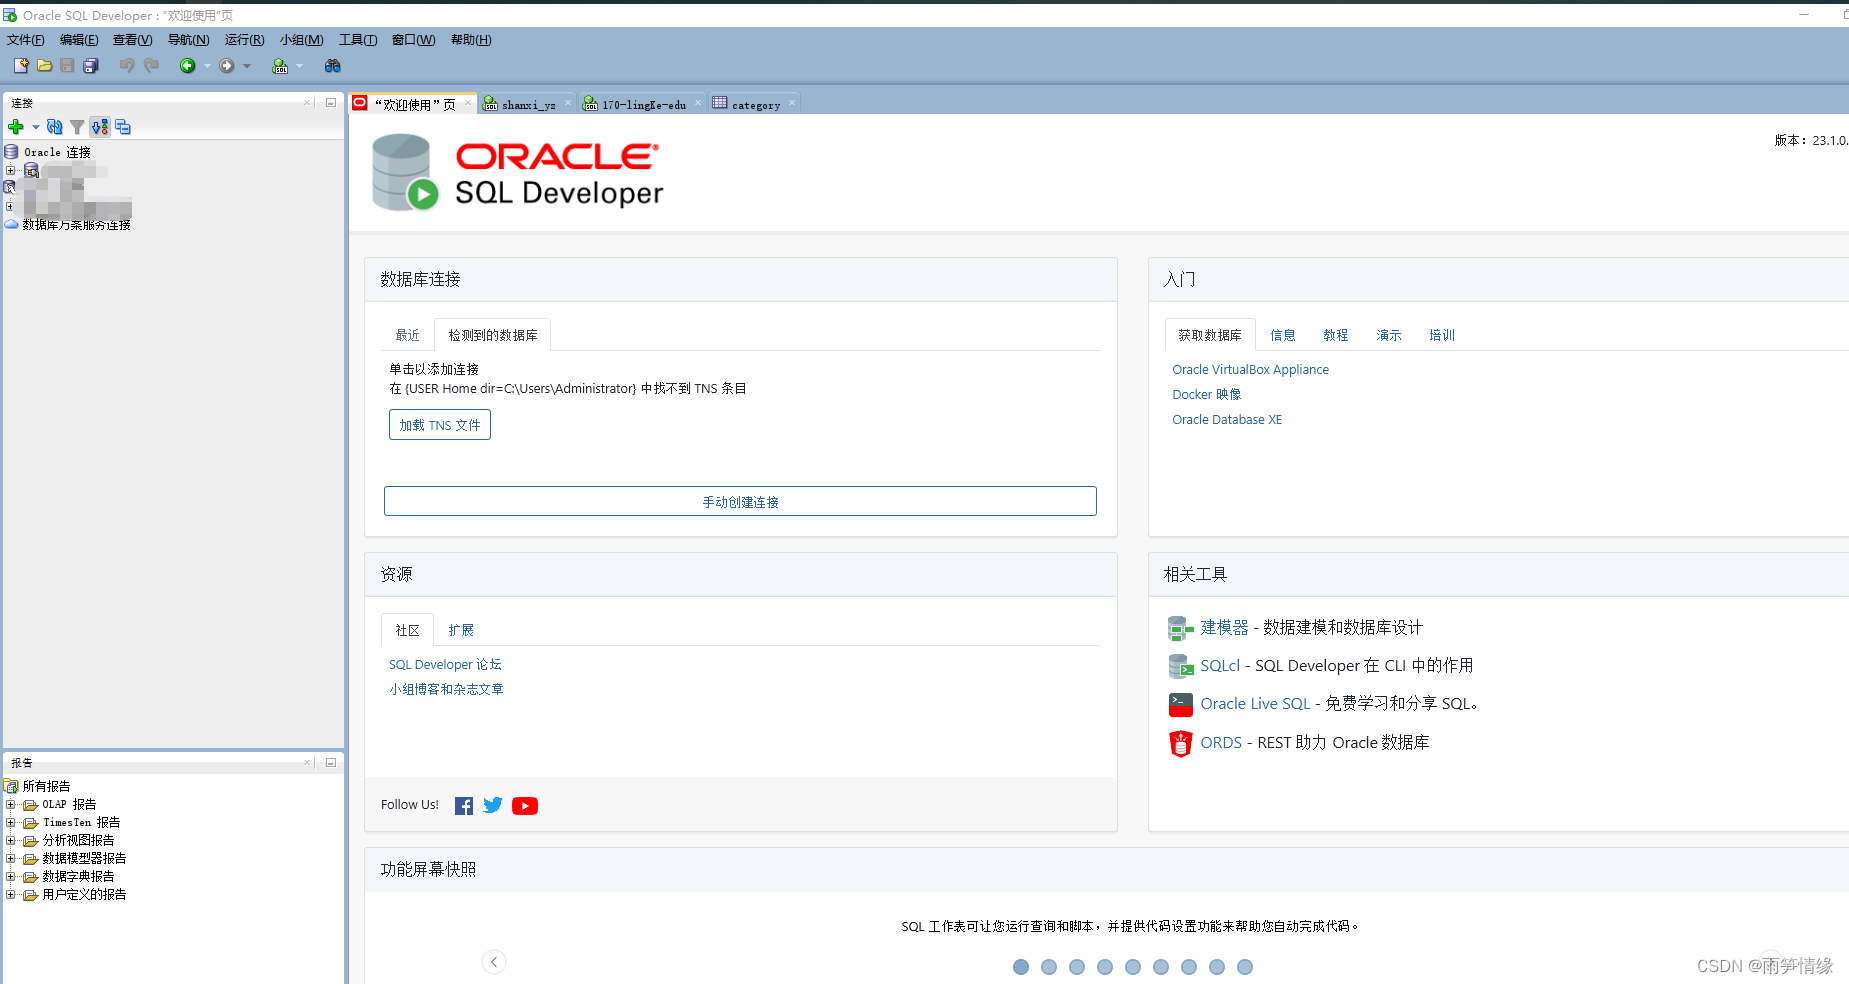
Task: Minimize the Reports panel
Action: coord(331,762)
